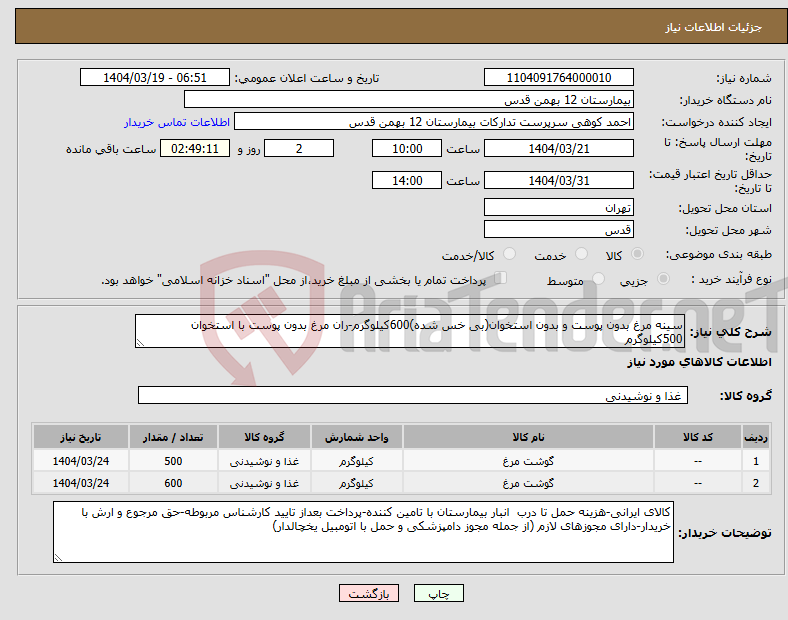Click the requester field احمد کوهی
The image size is (788, 620).
tap(434, 122)
